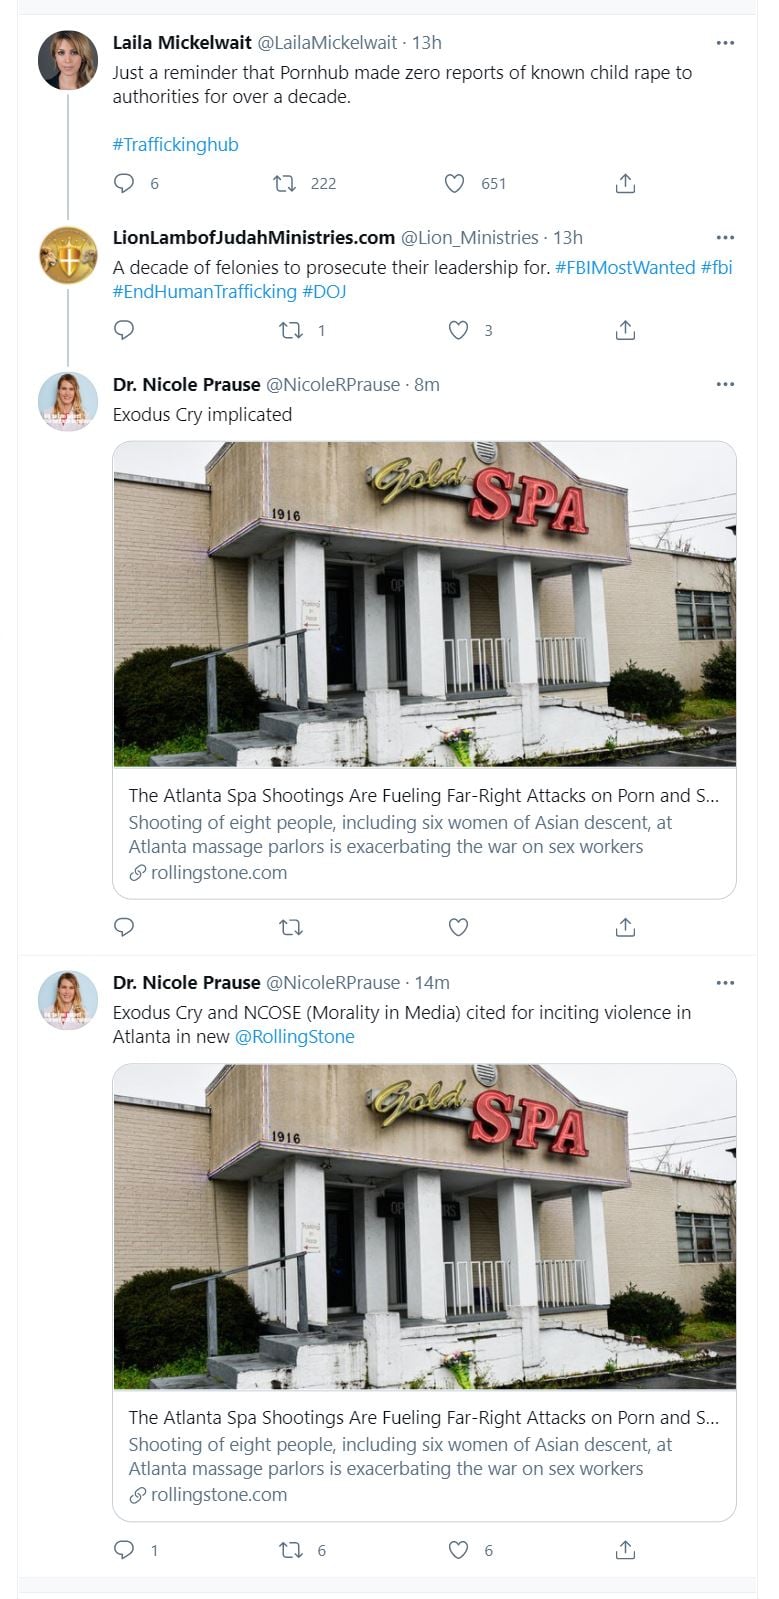
Task: Share the tweet with 6 retweets at bottom
Action: [625, 1550]
